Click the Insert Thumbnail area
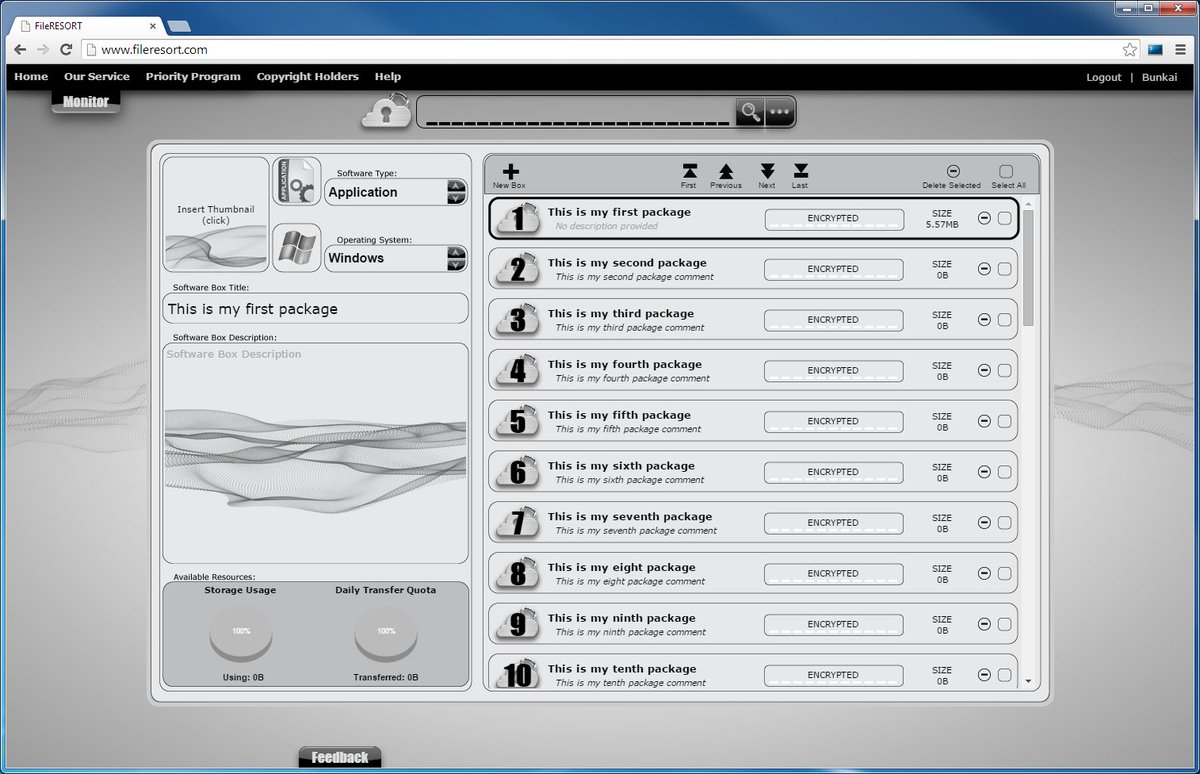The height and width of the screenshot is (774, 1200). pos(214,213)
